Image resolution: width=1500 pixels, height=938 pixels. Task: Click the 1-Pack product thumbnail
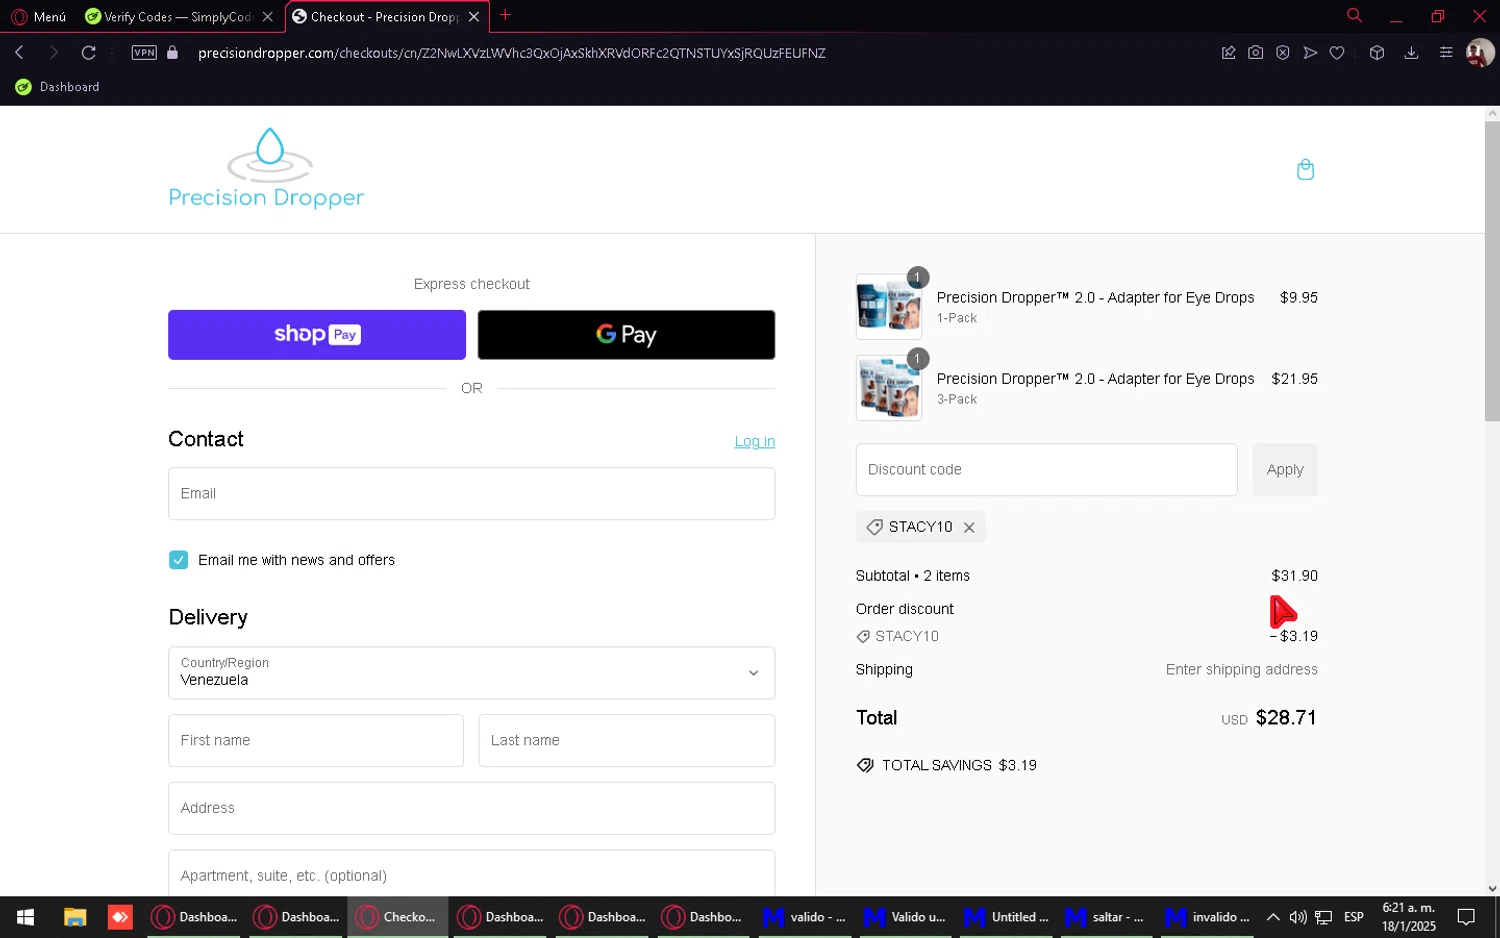889,307
